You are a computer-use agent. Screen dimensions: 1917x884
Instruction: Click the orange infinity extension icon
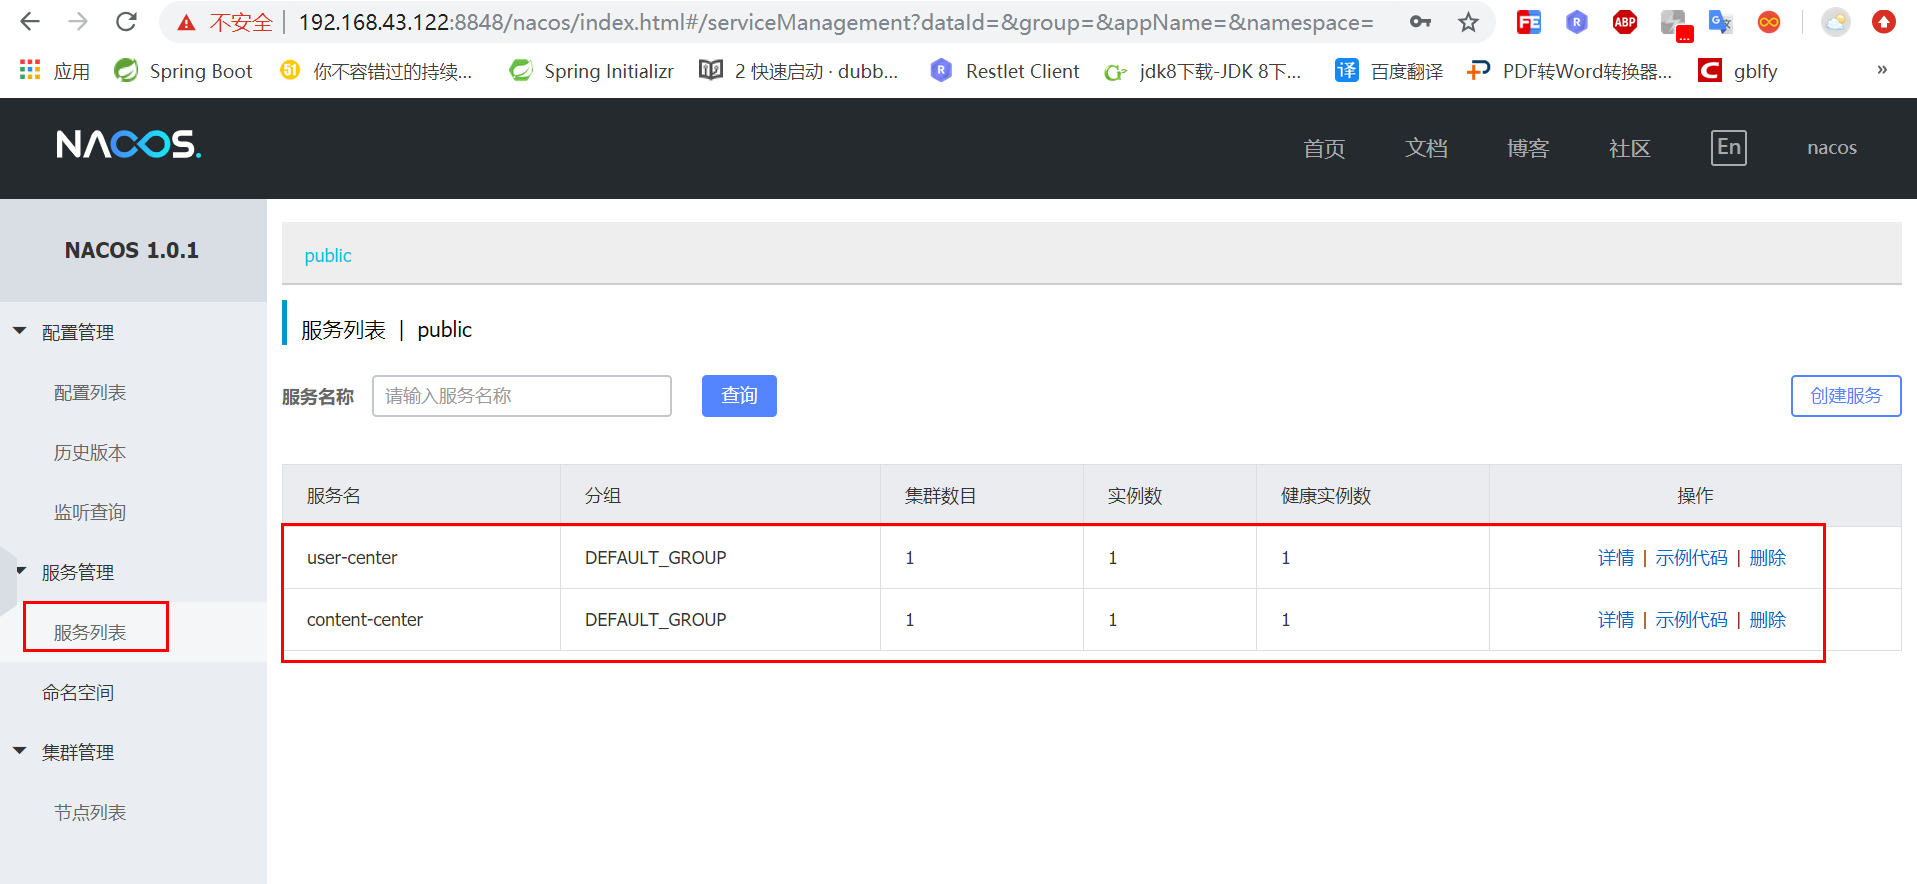point(1769,21)
